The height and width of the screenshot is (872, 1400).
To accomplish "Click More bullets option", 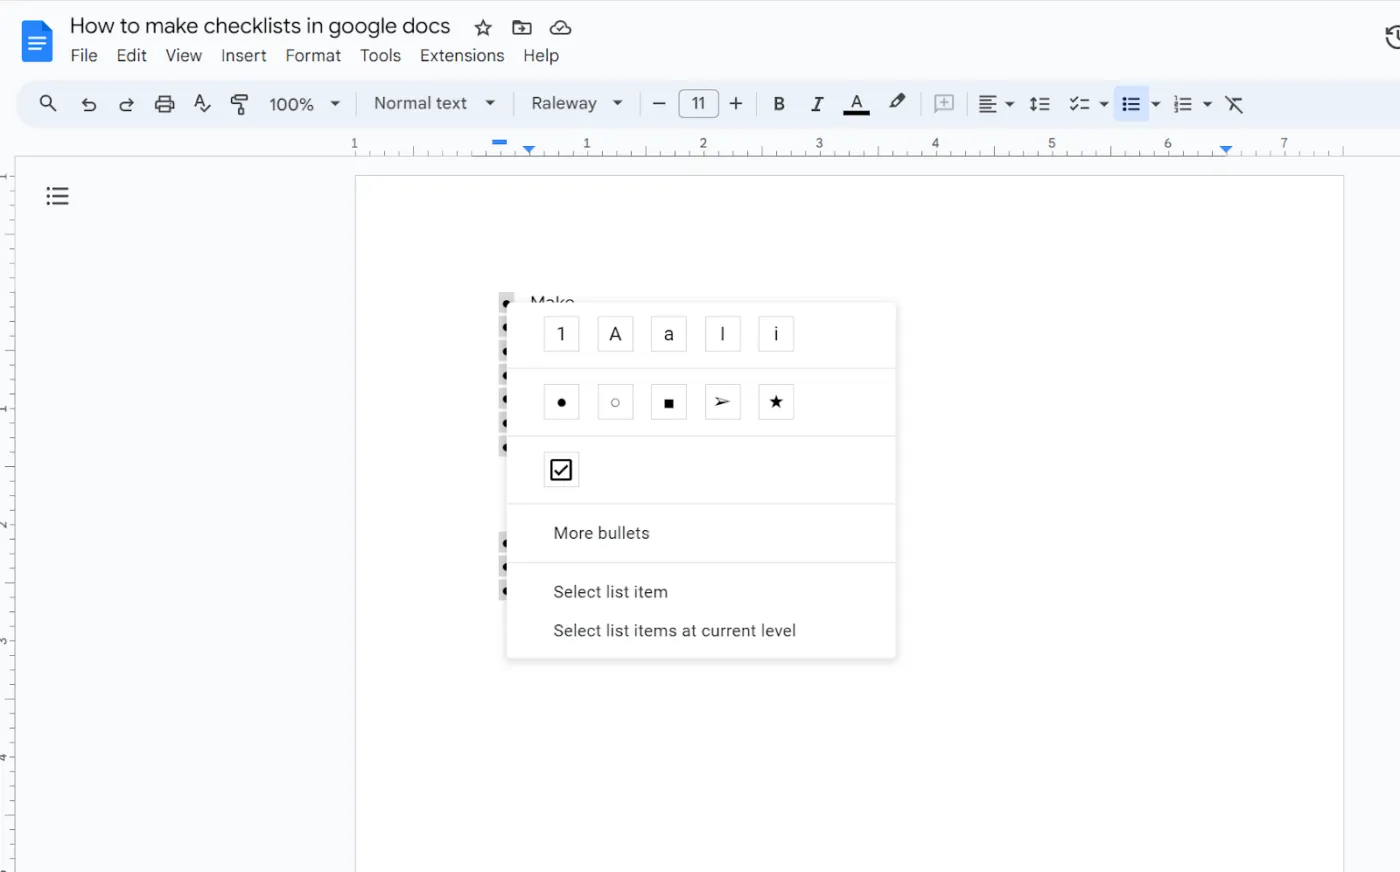I will point(601,533).
